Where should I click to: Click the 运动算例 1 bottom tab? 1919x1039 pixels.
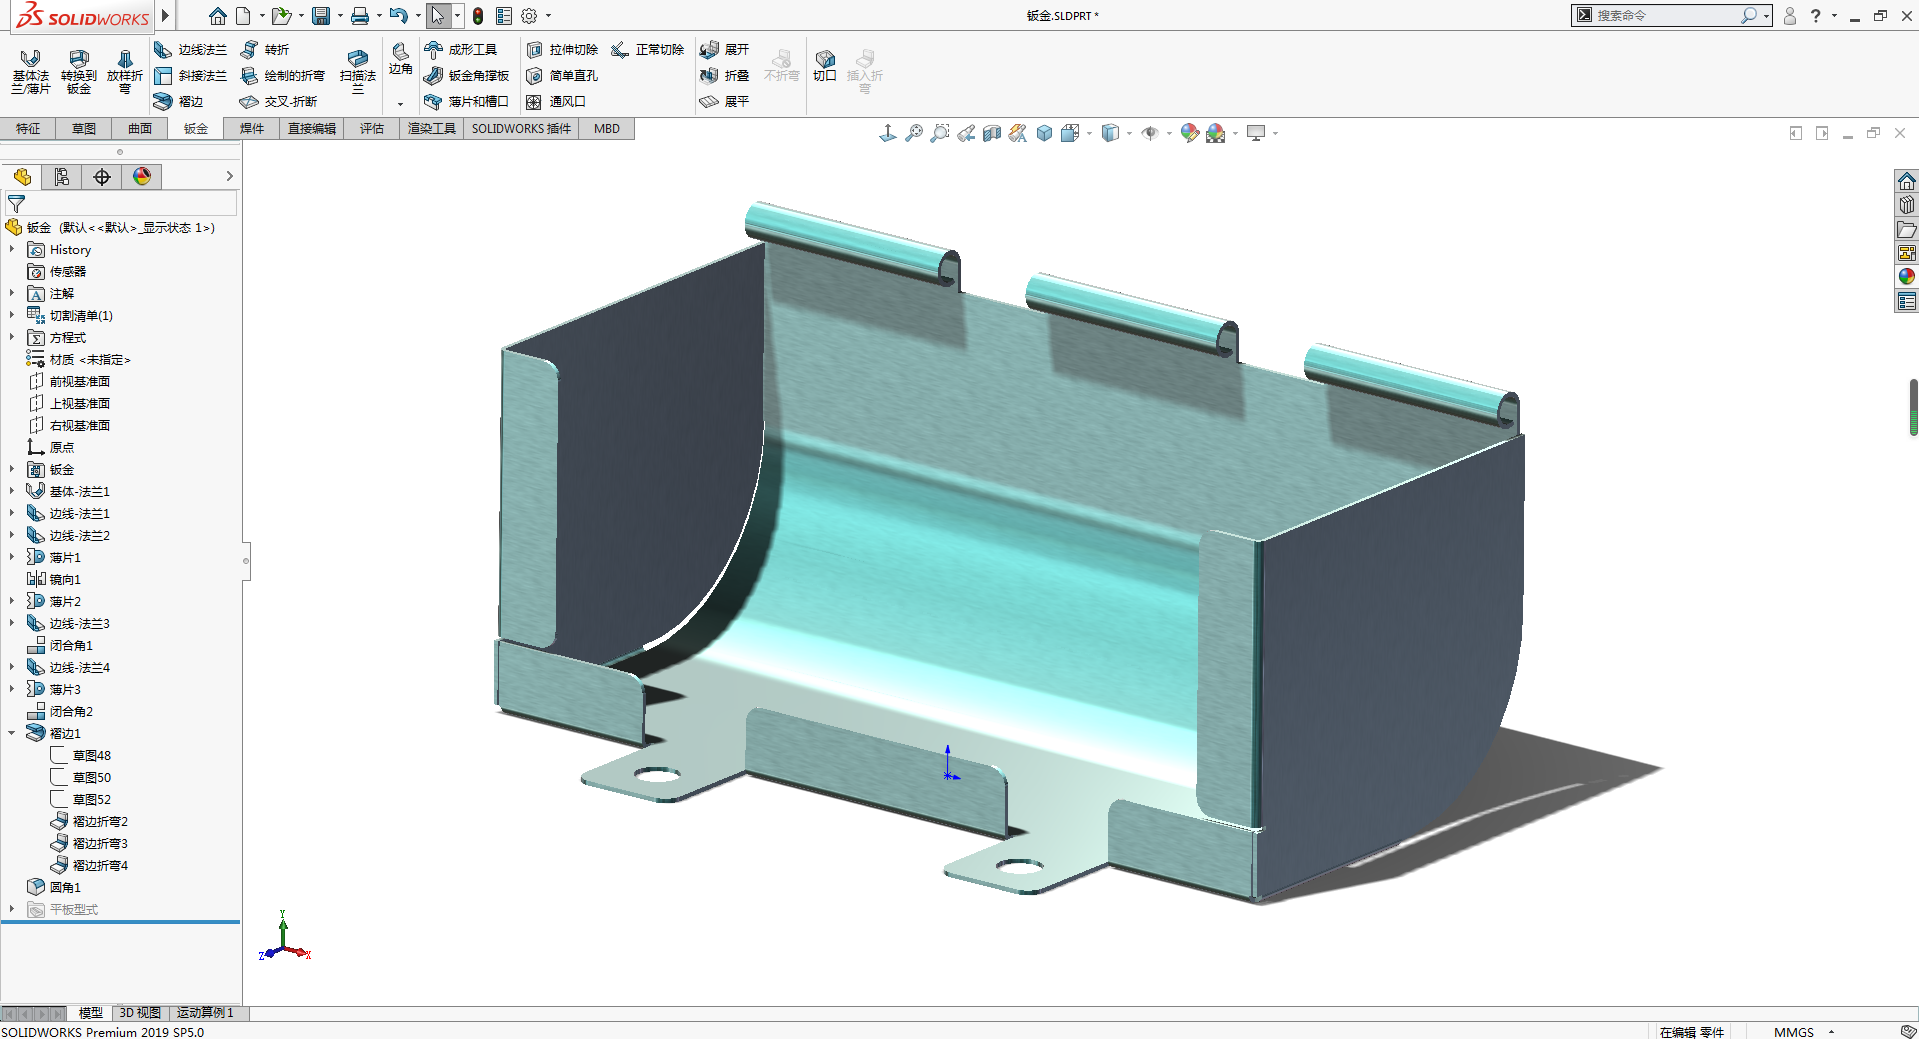point(205,1013)
